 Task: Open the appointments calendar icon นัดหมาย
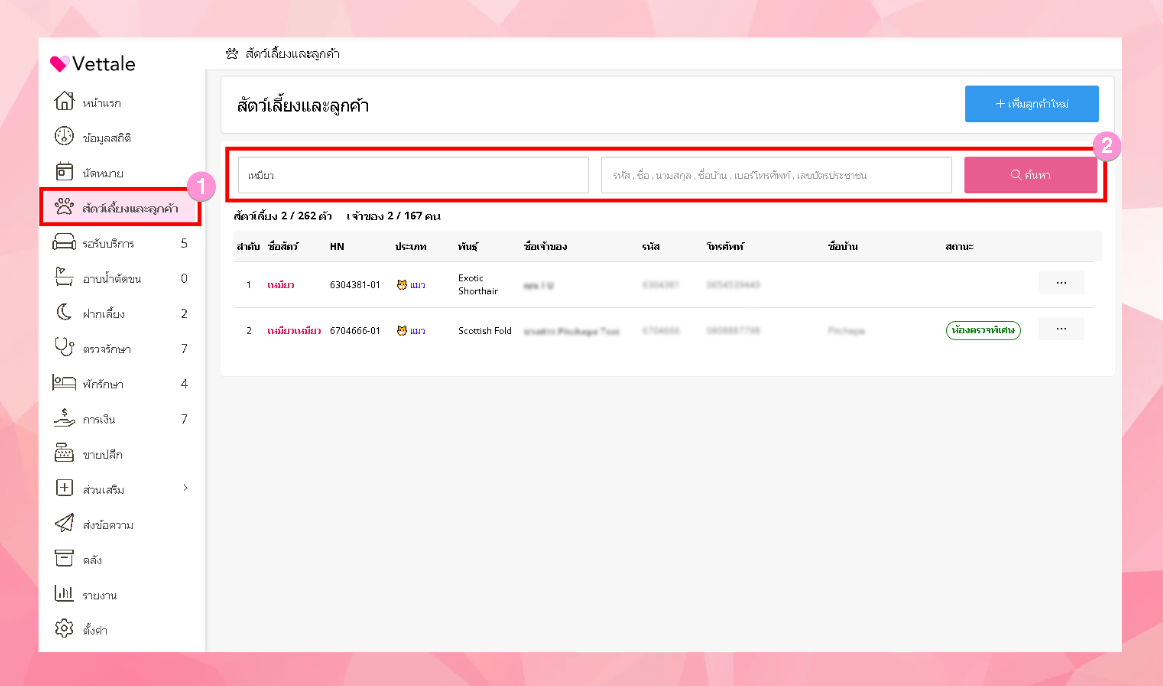click(x=65, y=171)
